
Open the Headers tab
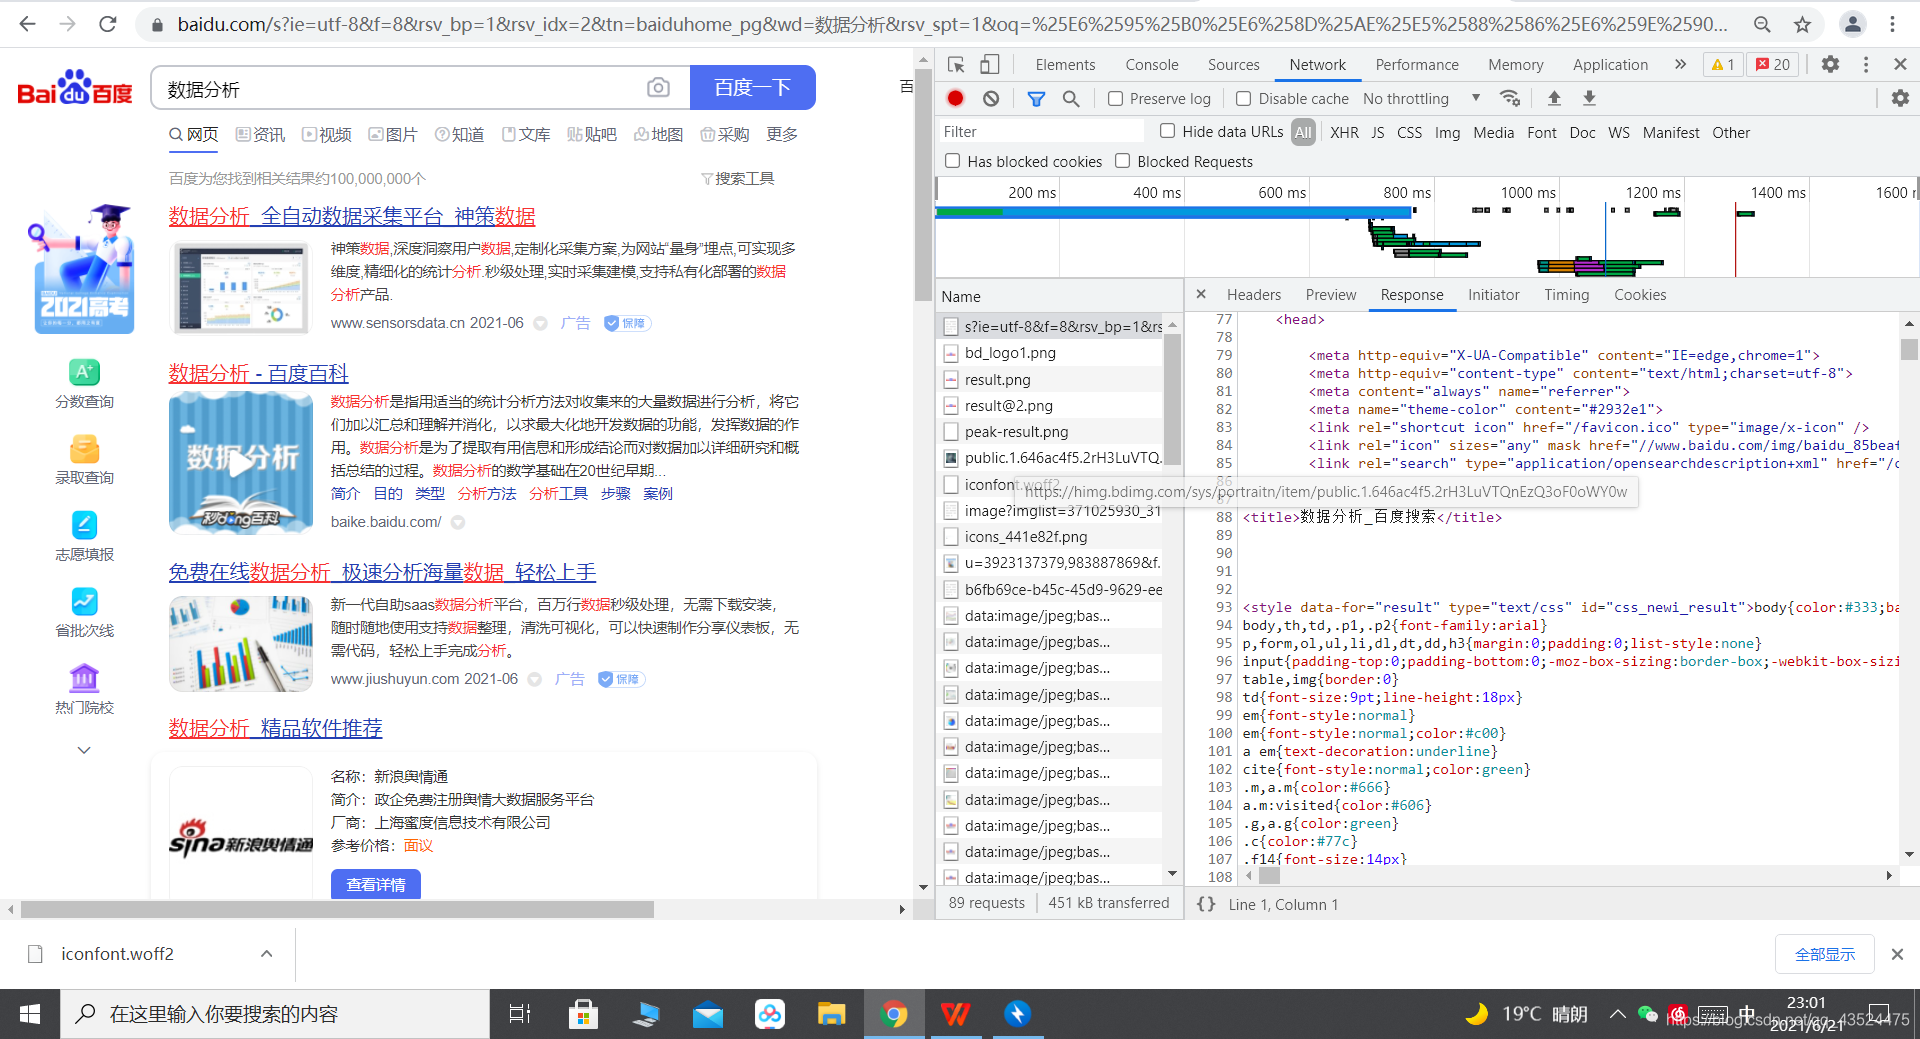[x=1254, y=295]
